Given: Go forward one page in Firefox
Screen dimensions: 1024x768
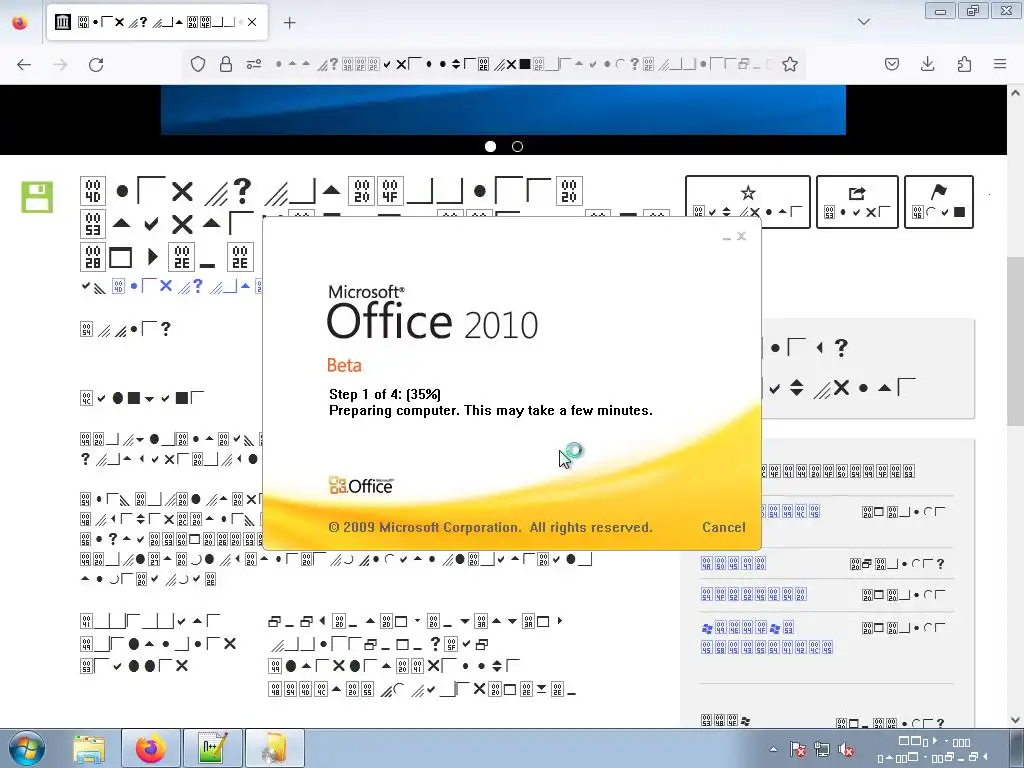Looking at the screenshot, I should pos(60,65).
